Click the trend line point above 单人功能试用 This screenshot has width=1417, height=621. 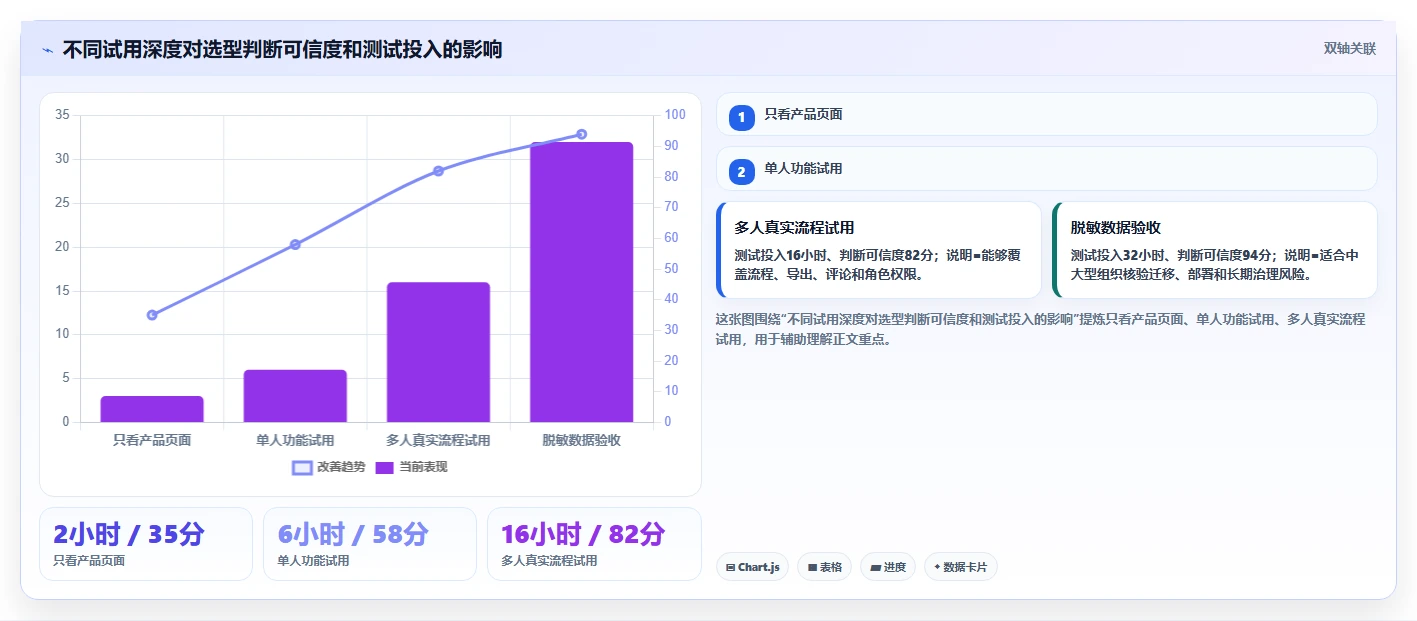click(295, 244)
